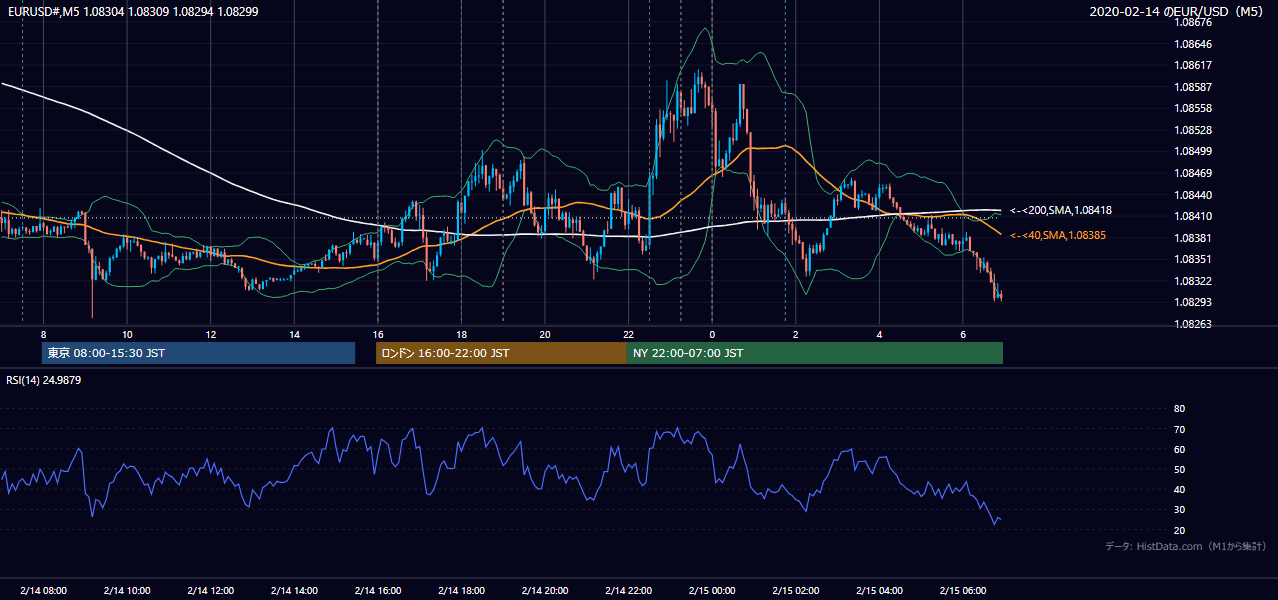Click price level 1.08676 on the price axis
Image resolution: width=1278 pixels, height=600 pixels.
pos(1193,22)
